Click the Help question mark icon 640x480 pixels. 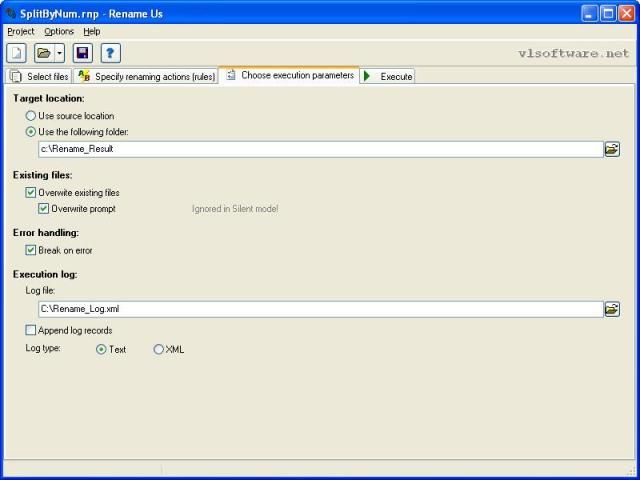[109, 53]
